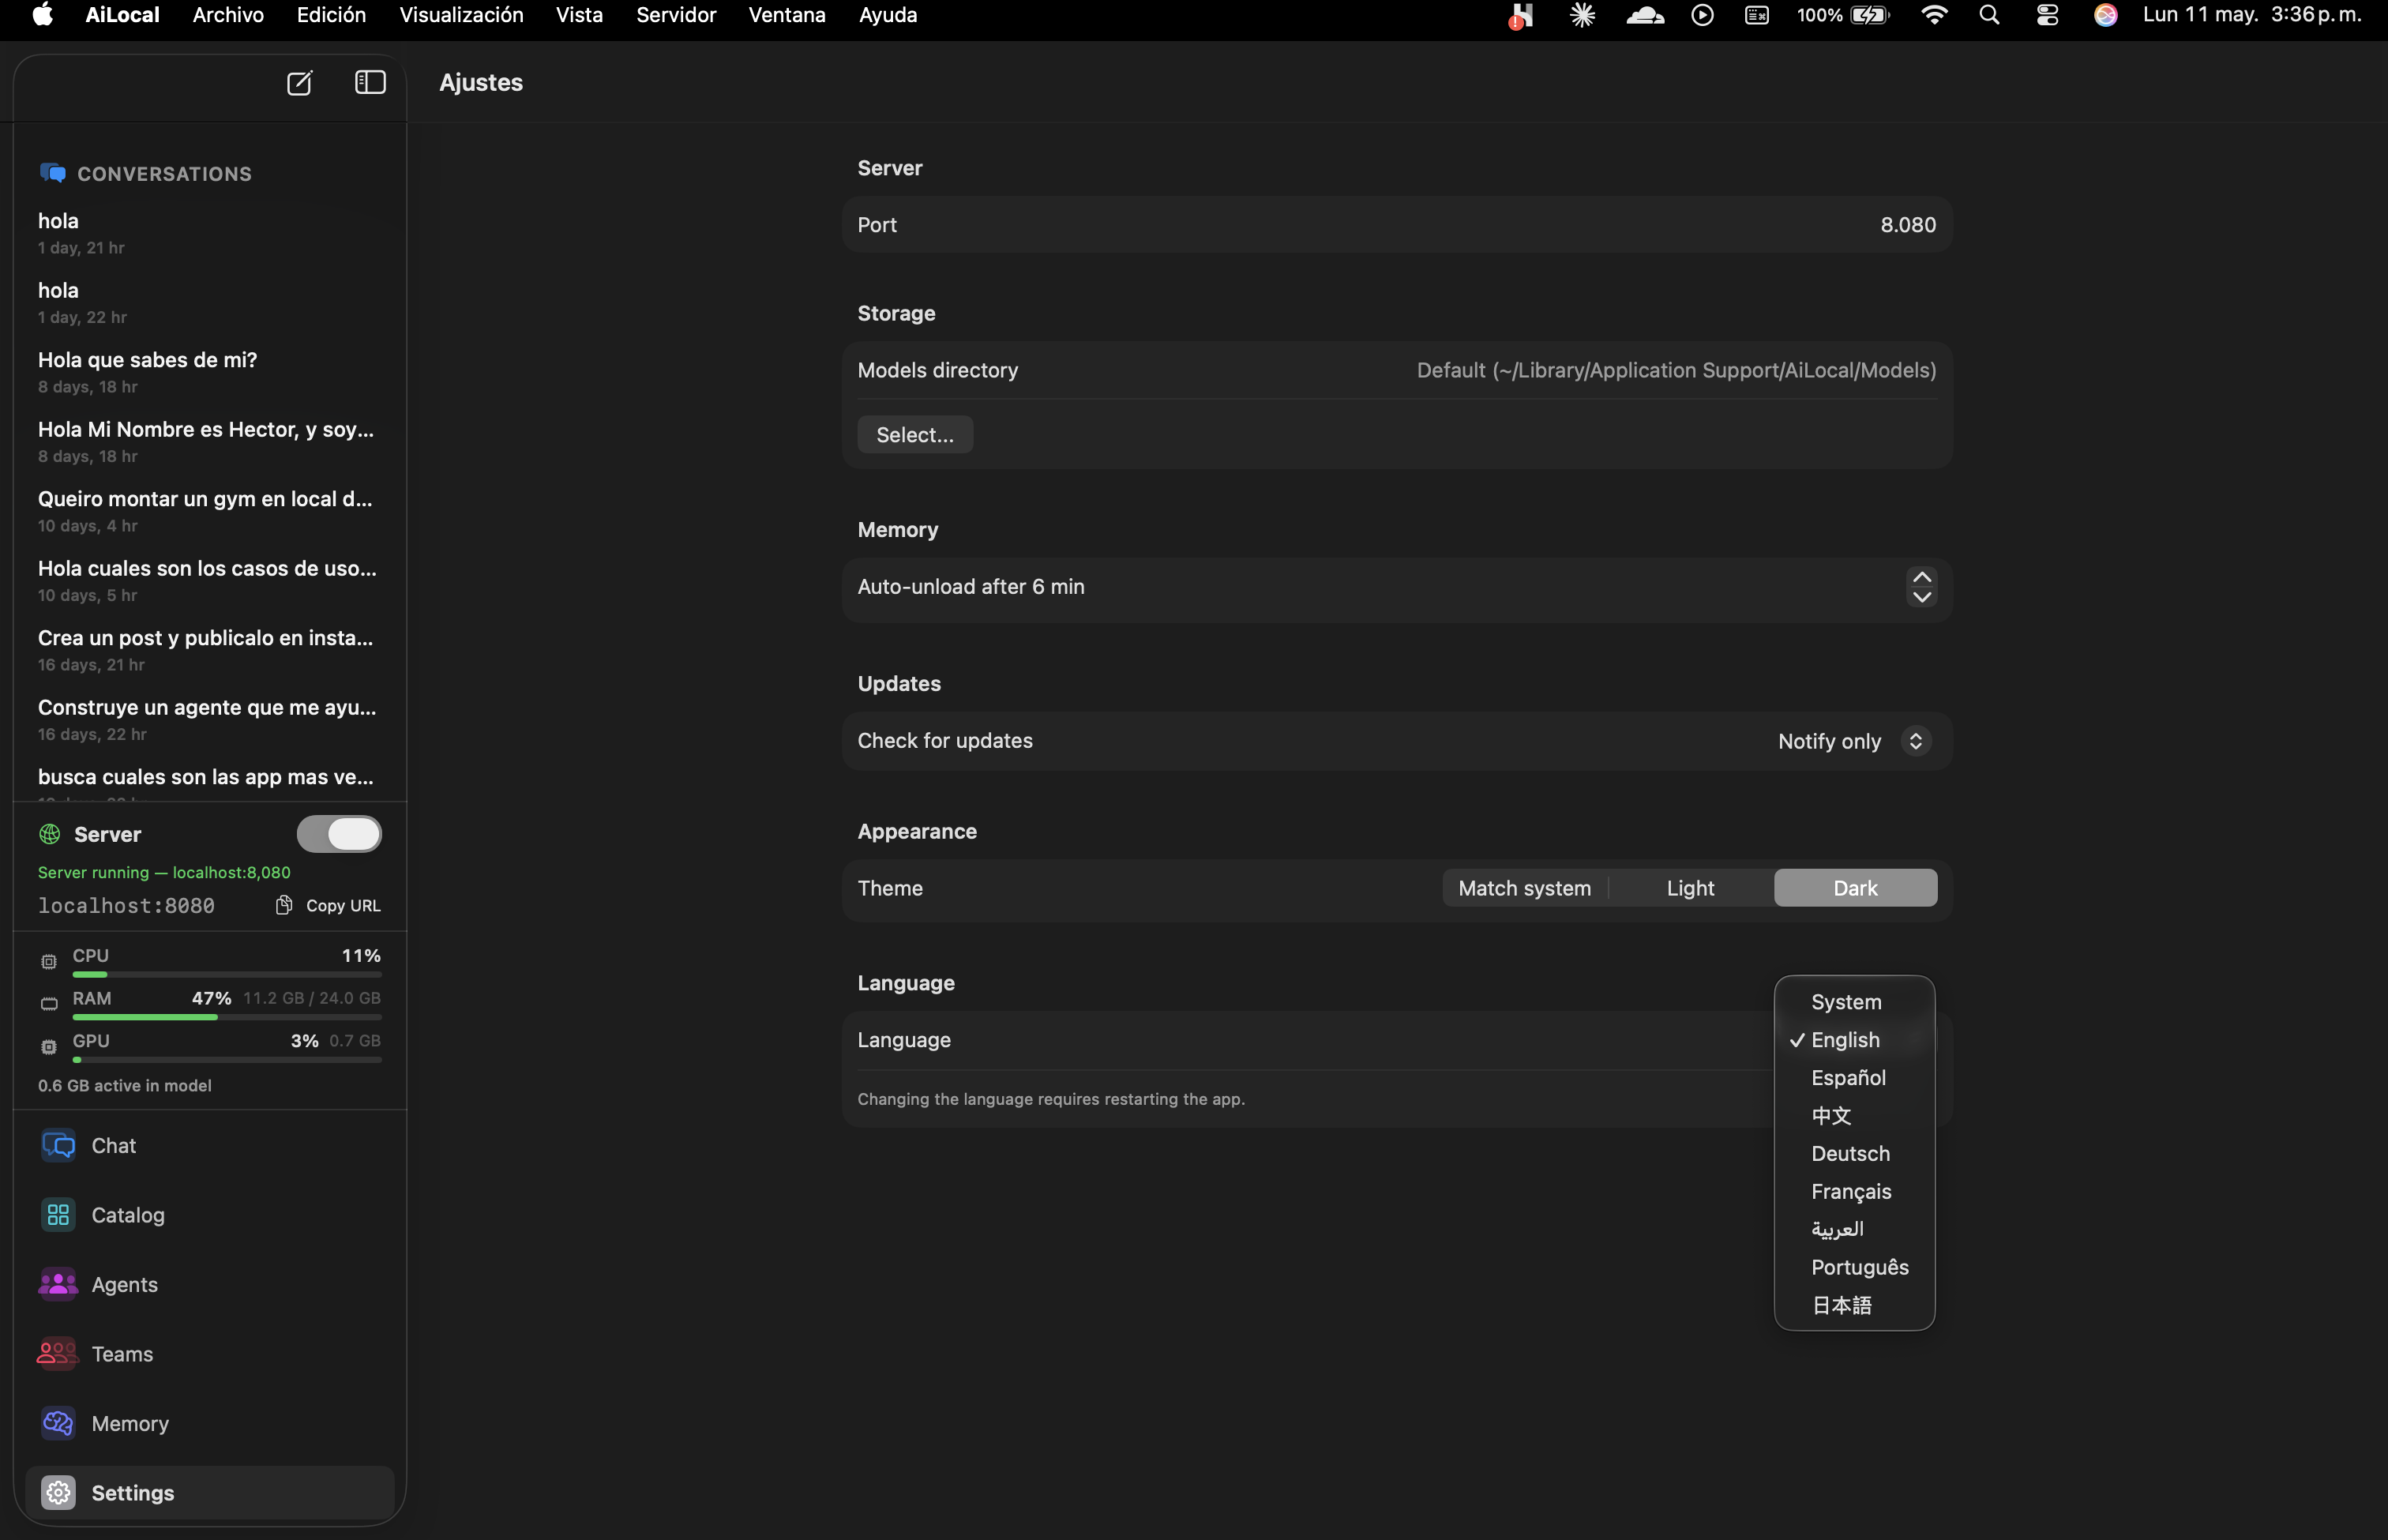
Task: Toggle the Server on/off switch
Action: click(339, 834)
